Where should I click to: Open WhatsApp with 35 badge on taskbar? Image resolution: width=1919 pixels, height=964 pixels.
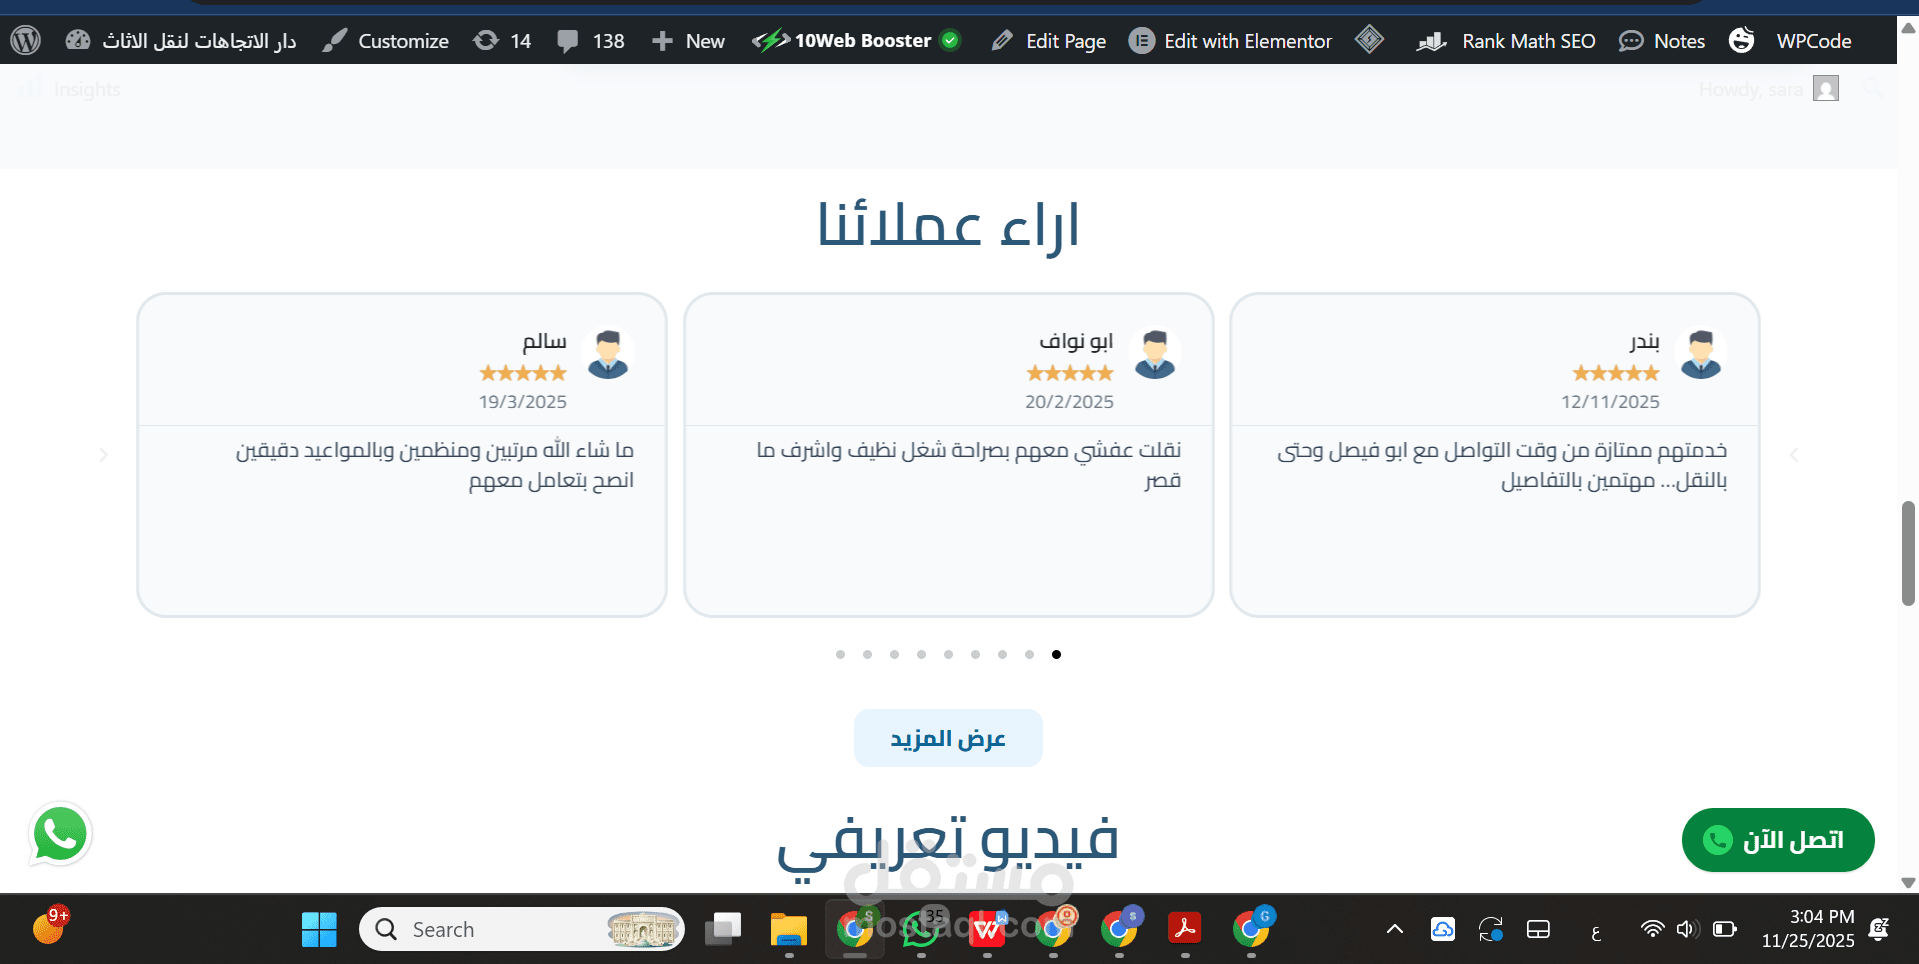point(921,929)
